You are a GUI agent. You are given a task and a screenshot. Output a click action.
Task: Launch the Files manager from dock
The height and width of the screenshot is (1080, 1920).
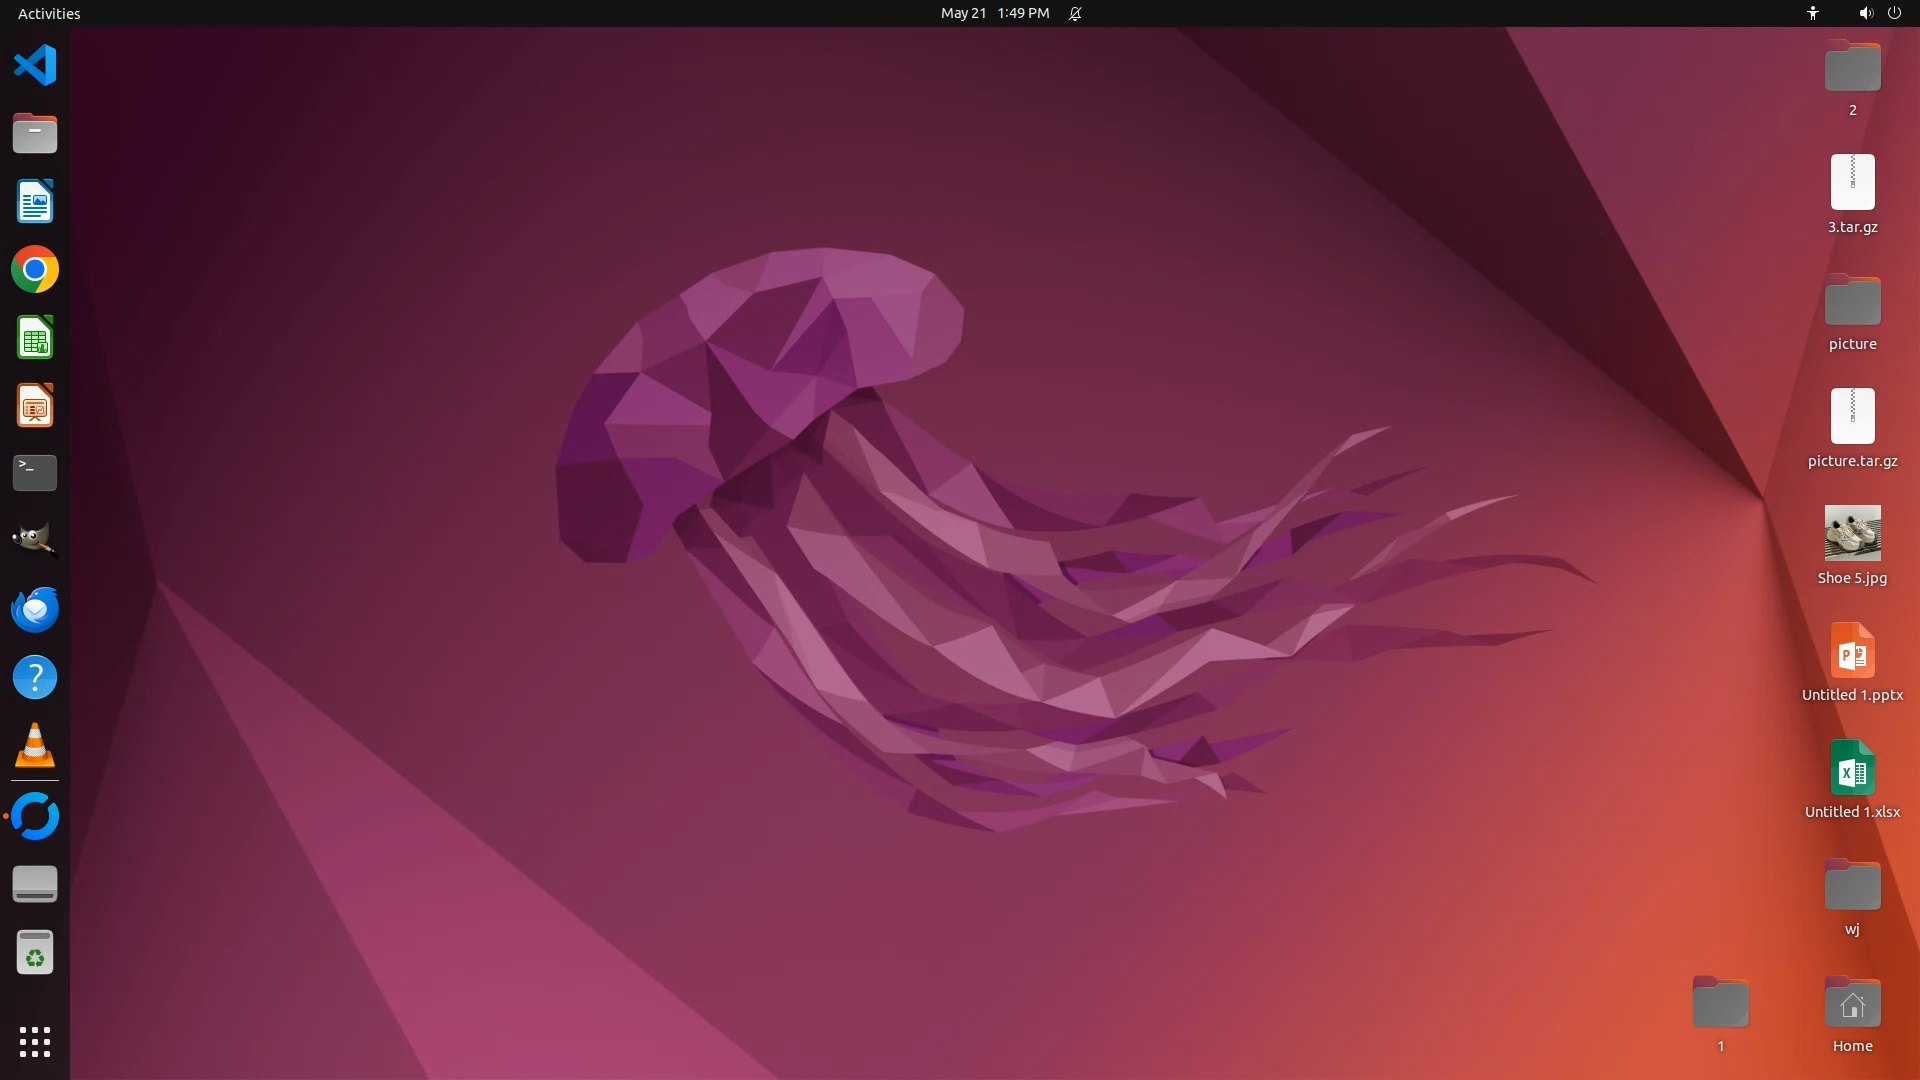click(35, 134)
